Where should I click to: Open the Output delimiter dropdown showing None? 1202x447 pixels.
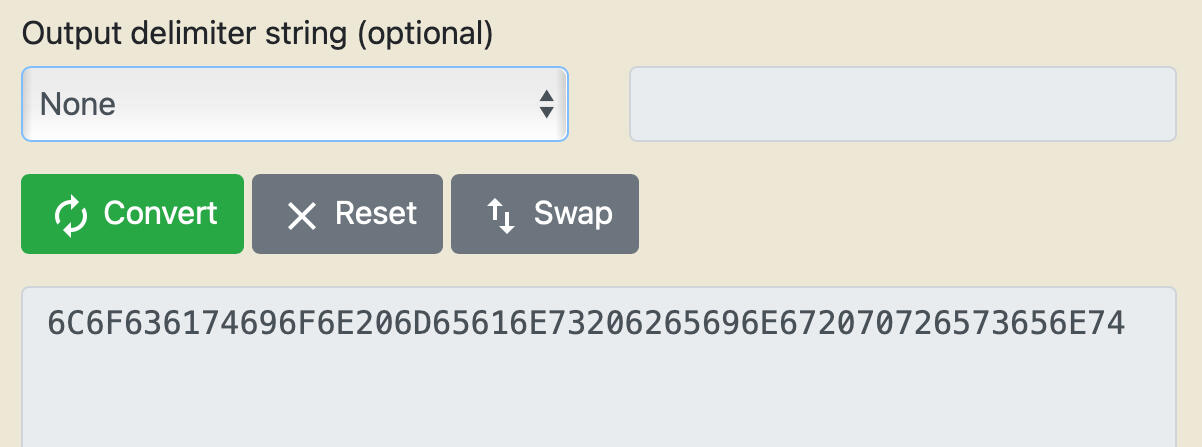point(295,104)
